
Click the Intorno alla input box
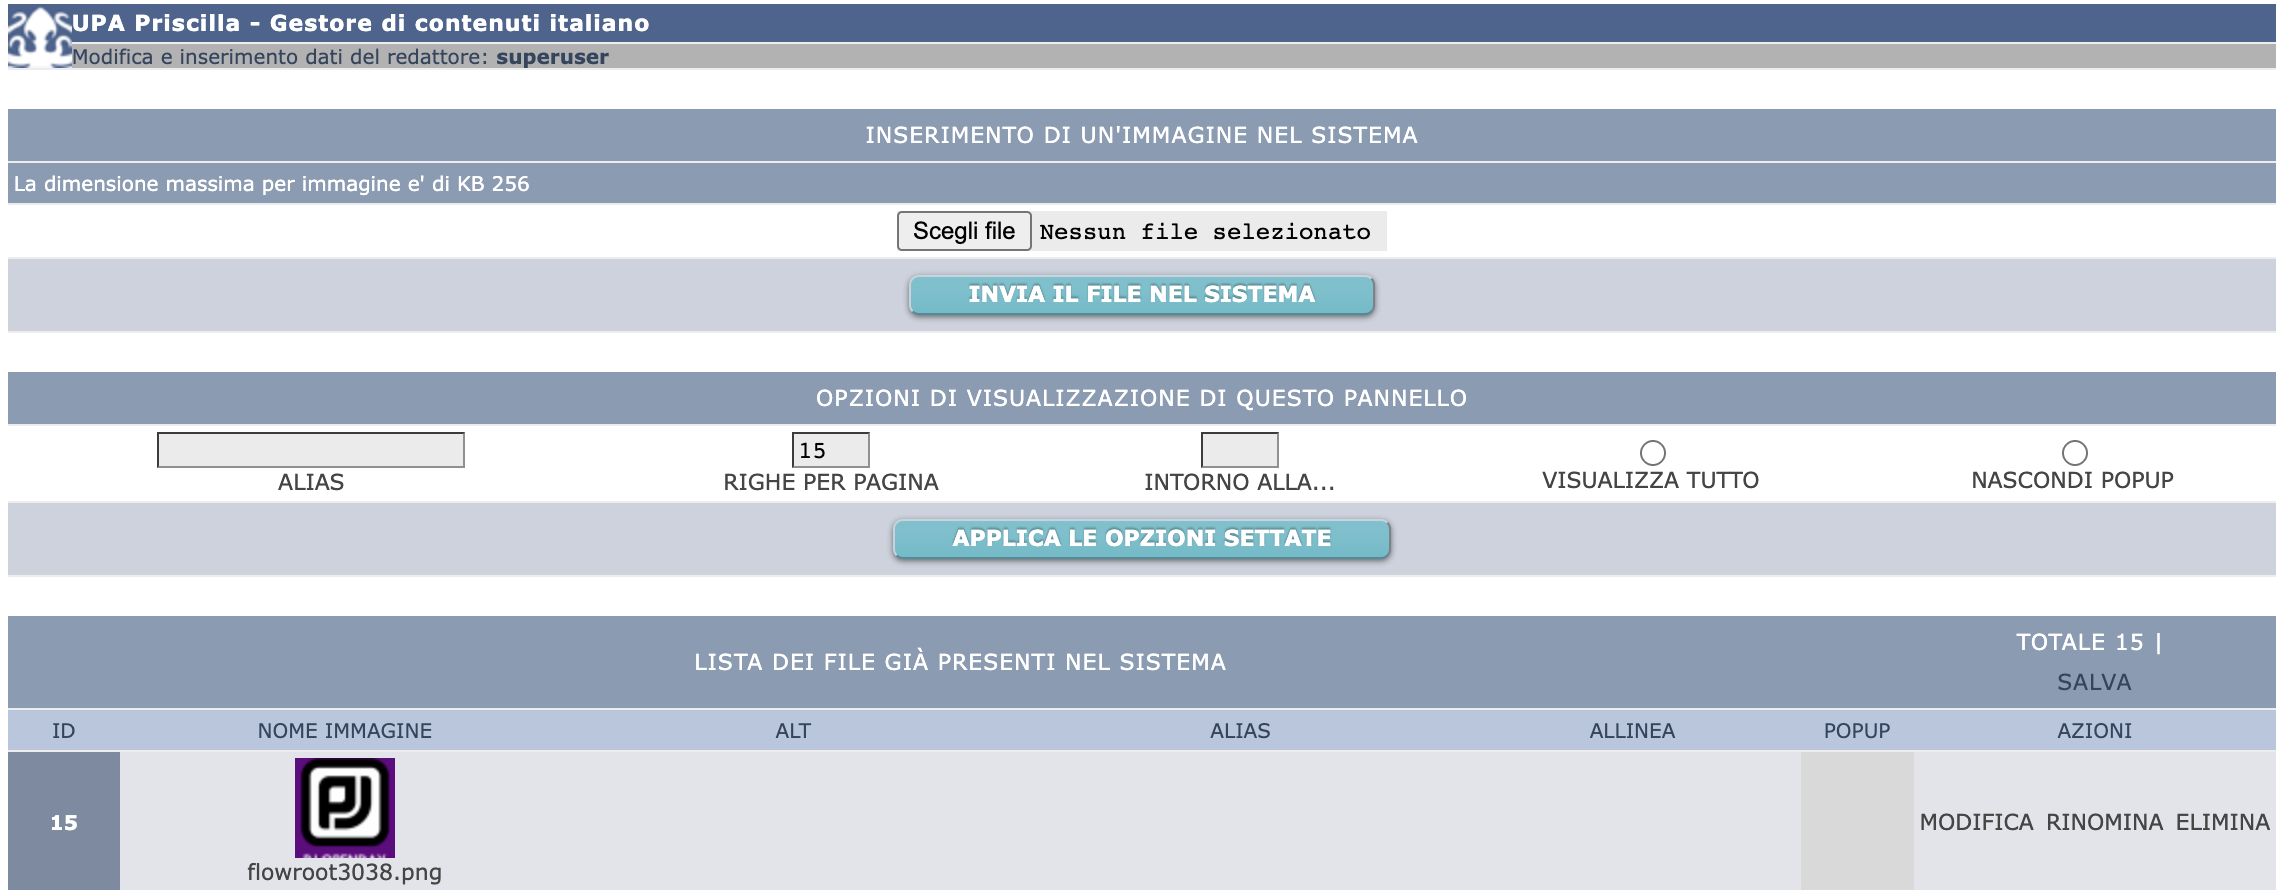[x=1239, y=450]
